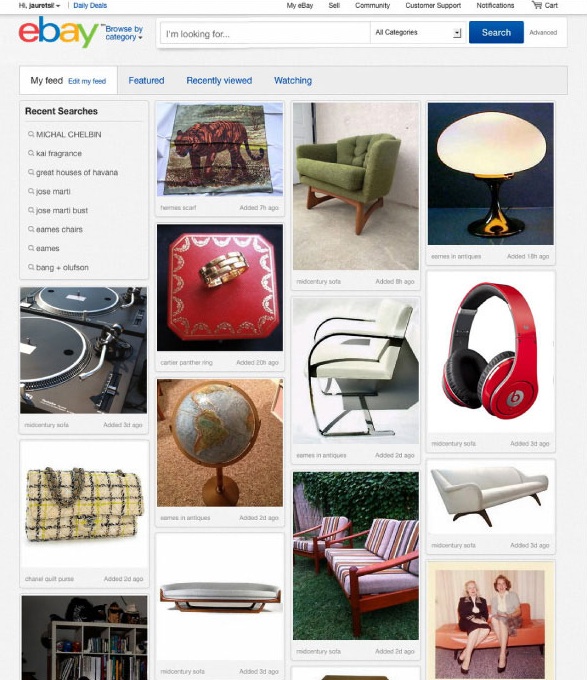Switch to the Recently viewed tab
The image size is (587, 680).
click(x=219, y=81)
